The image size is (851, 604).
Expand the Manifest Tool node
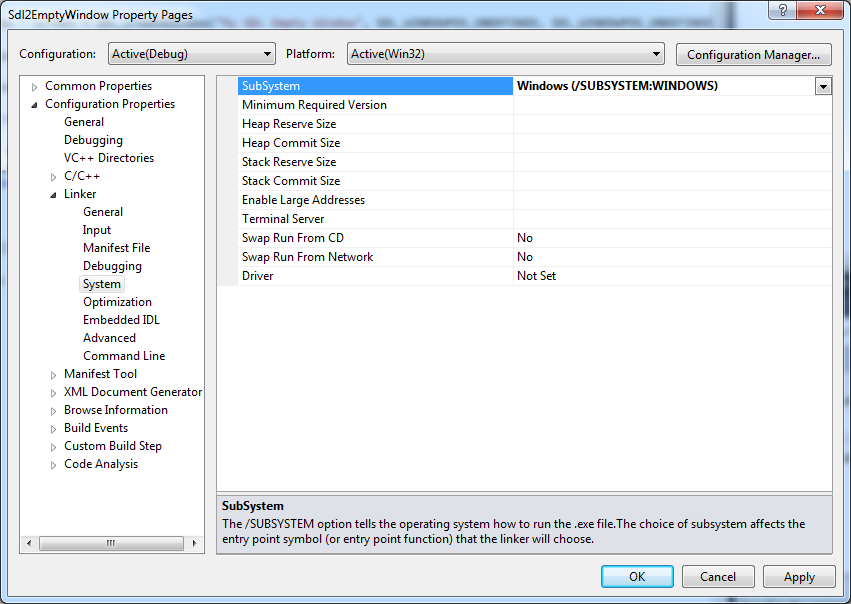[x=52, y=373]
